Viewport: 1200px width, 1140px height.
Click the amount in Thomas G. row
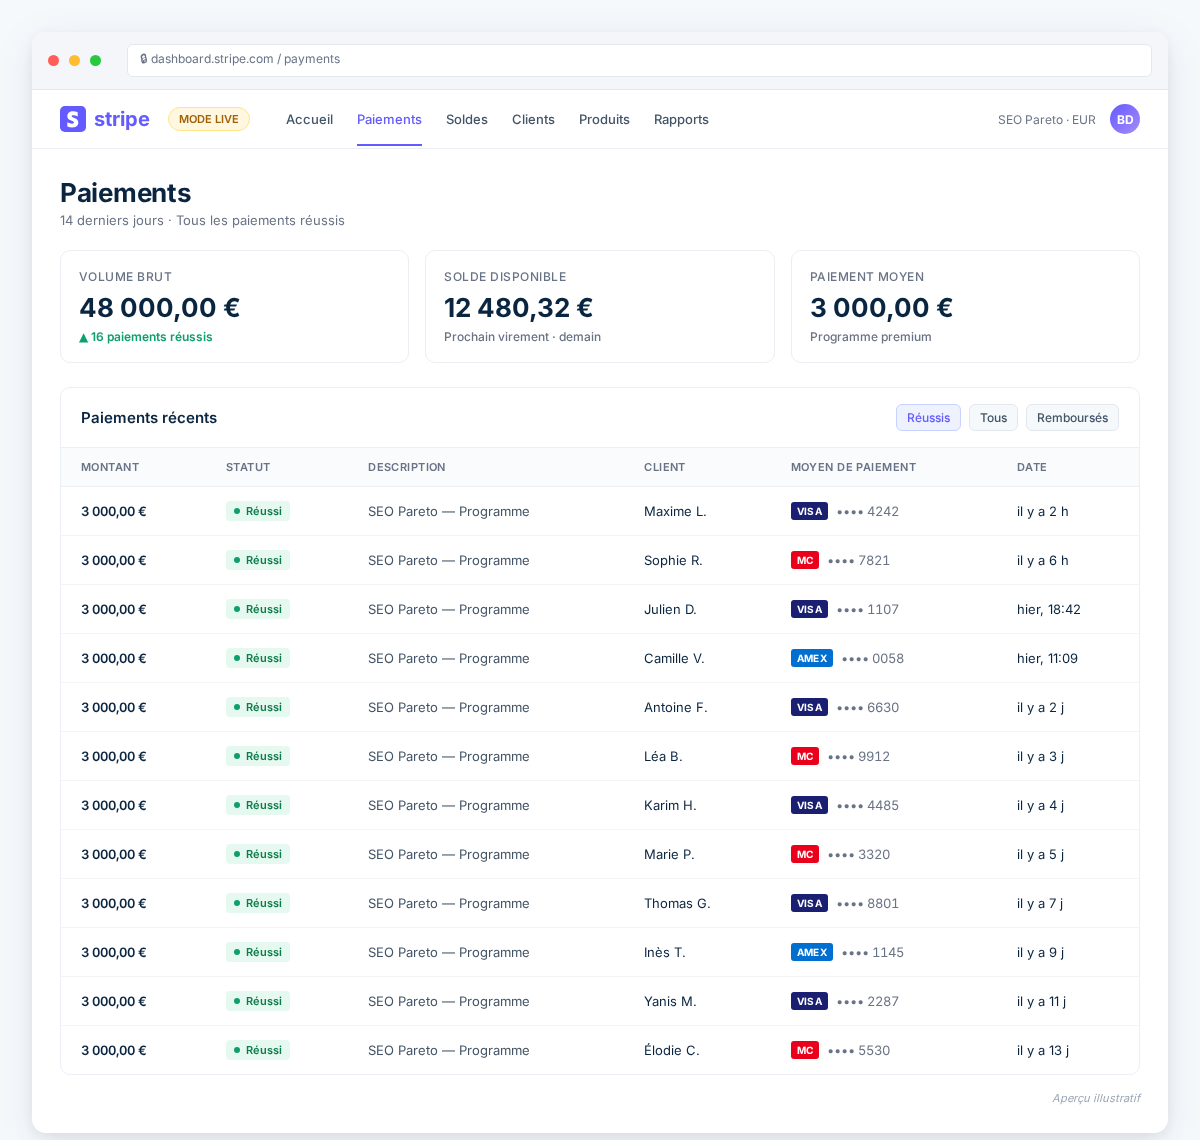point(114,903)
